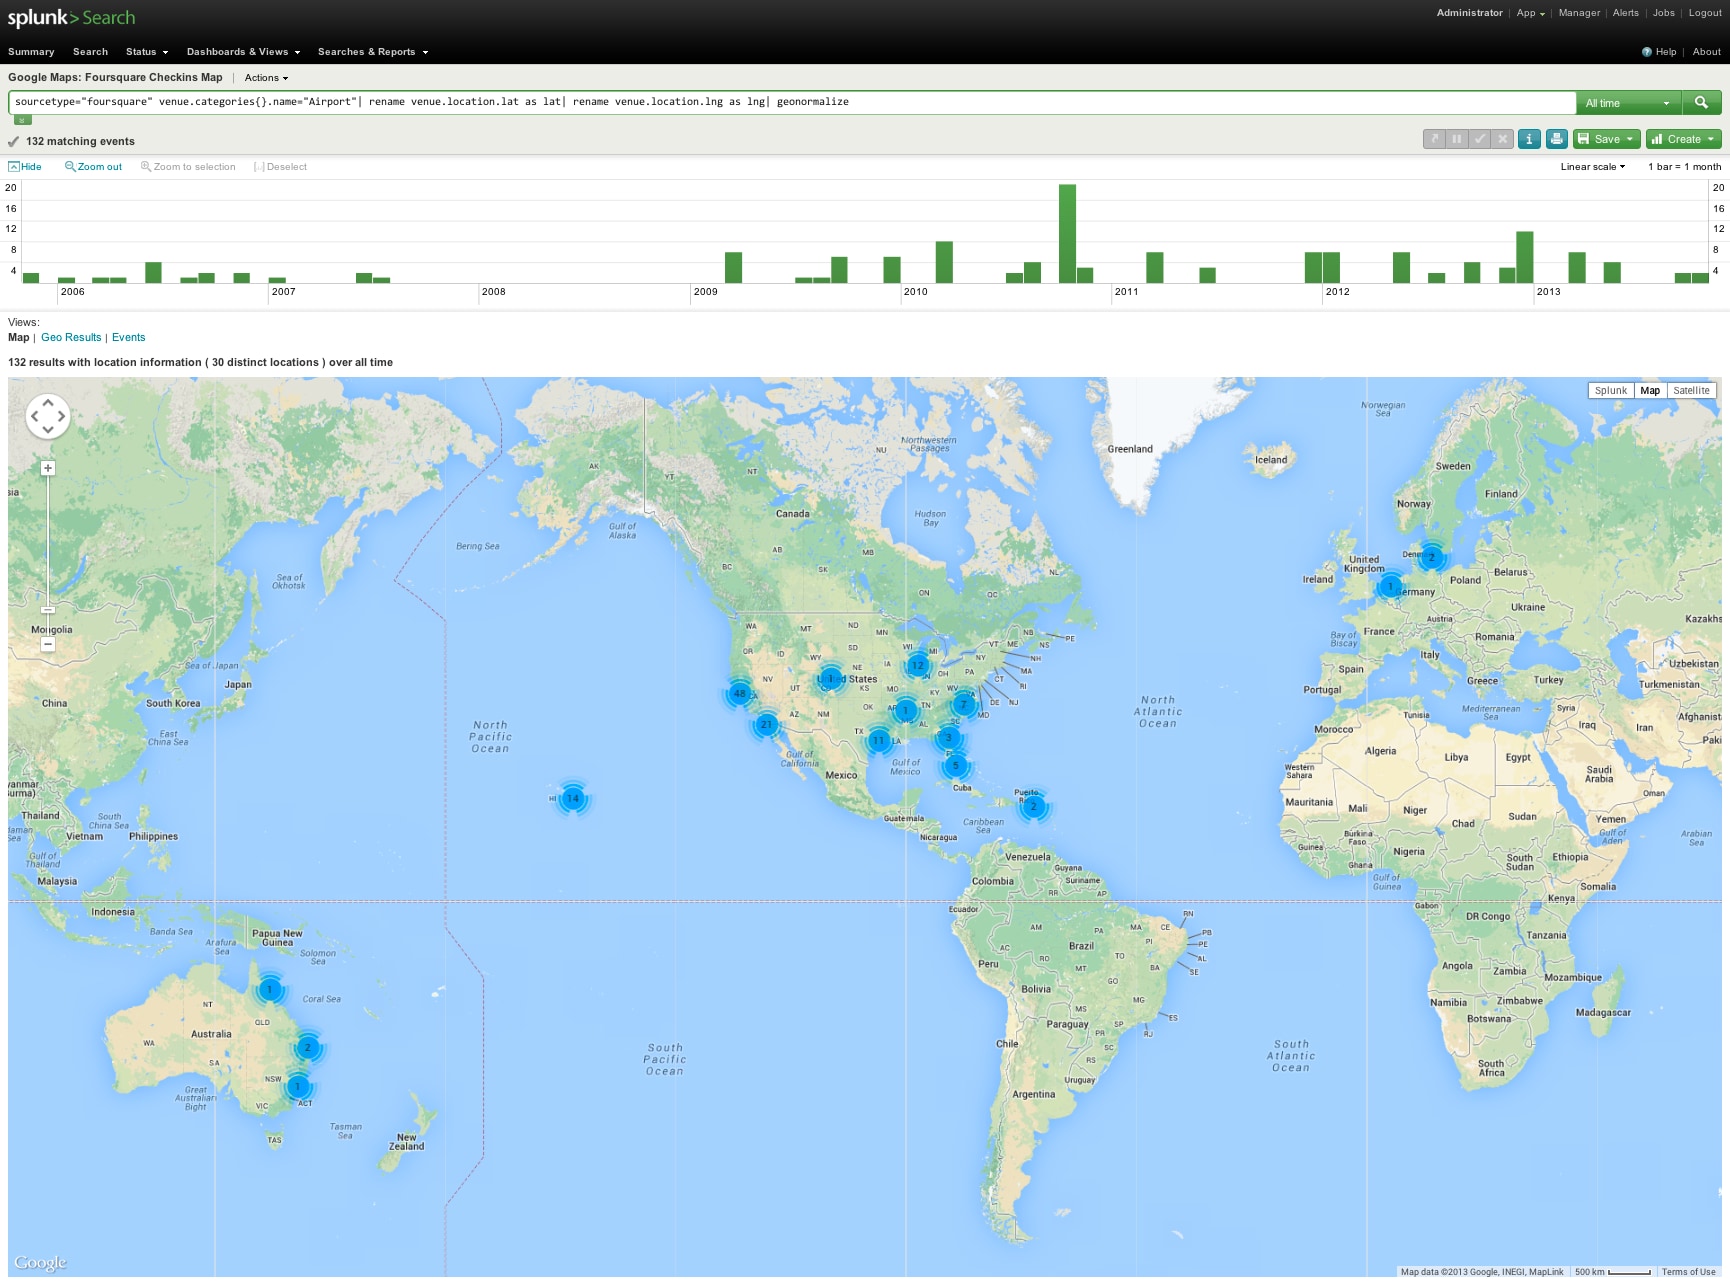Open Dashboards & Views menu

(x=243, y=52)
